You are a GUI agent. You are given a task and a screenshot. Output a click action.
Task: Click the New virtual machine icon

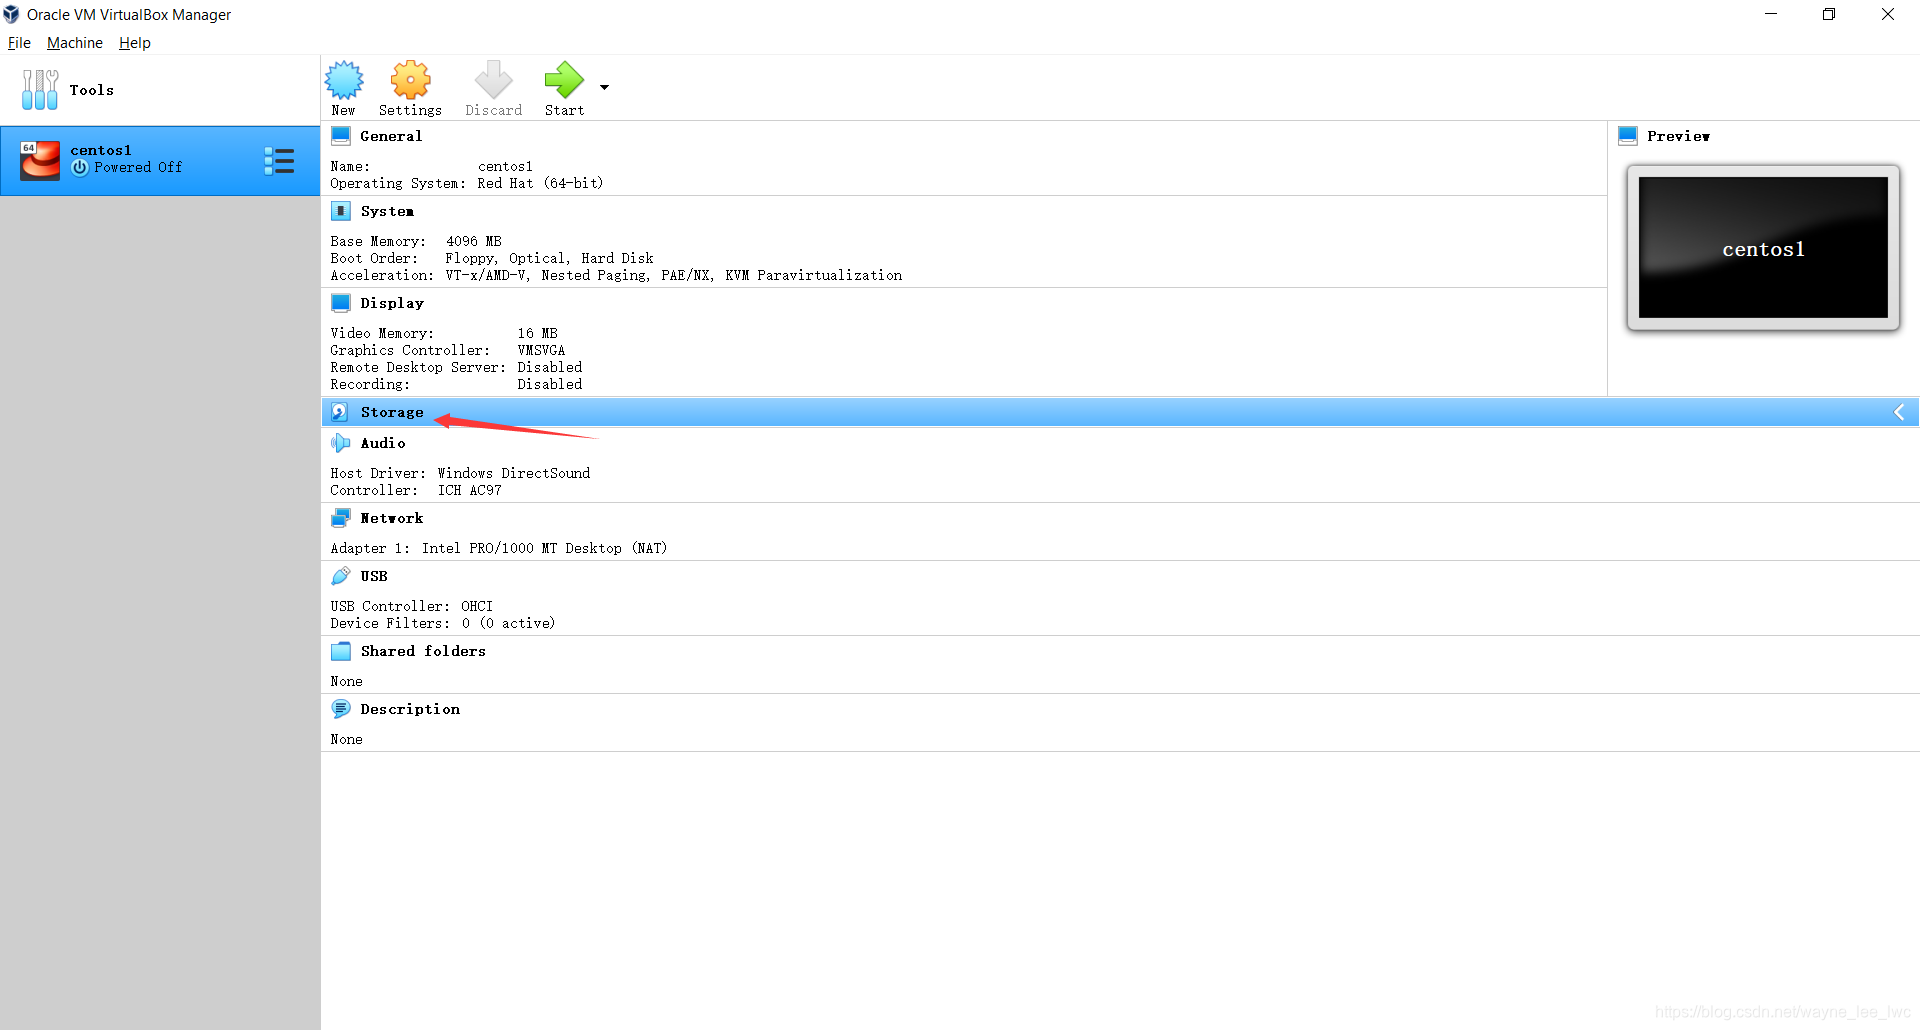tap(344, 80)
